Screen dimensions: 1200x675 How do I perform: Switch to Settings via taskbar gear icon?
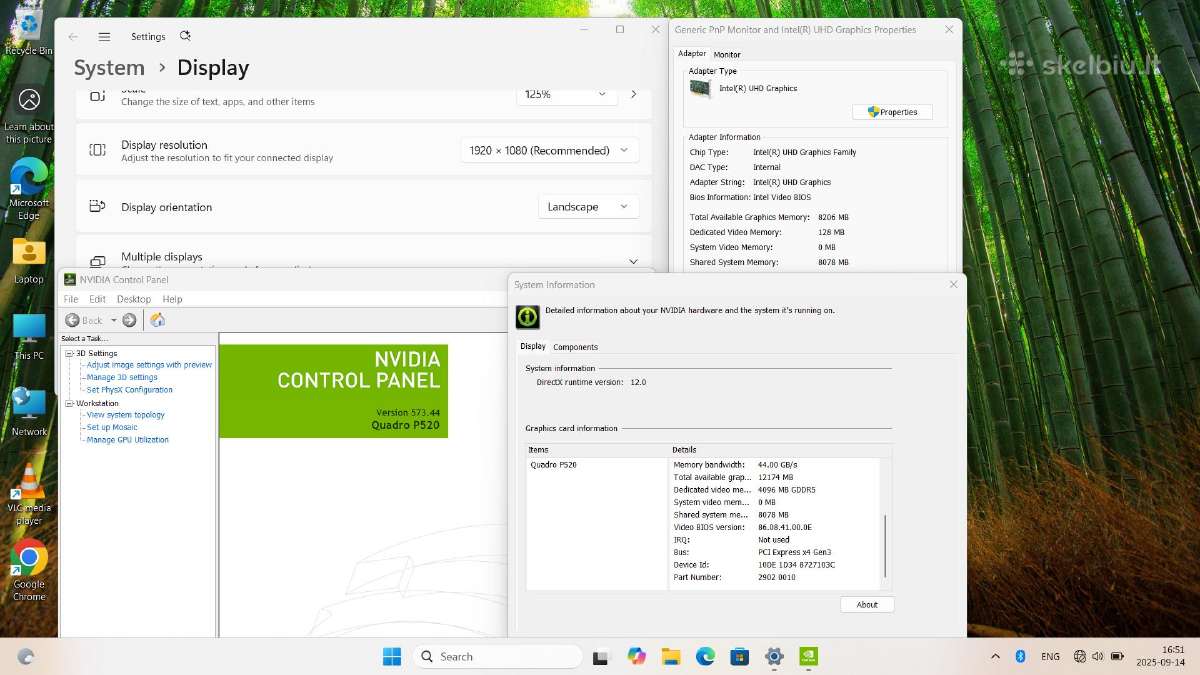coord(774,656)
